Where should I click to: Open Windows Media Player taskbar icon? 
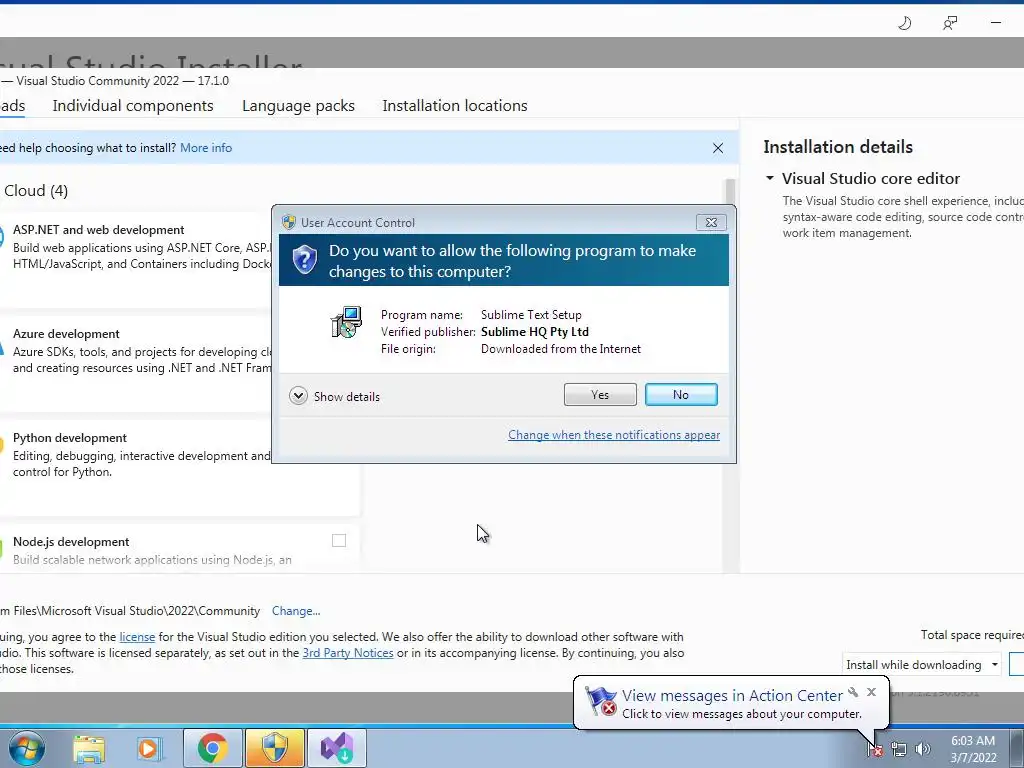tap(149, 748)
